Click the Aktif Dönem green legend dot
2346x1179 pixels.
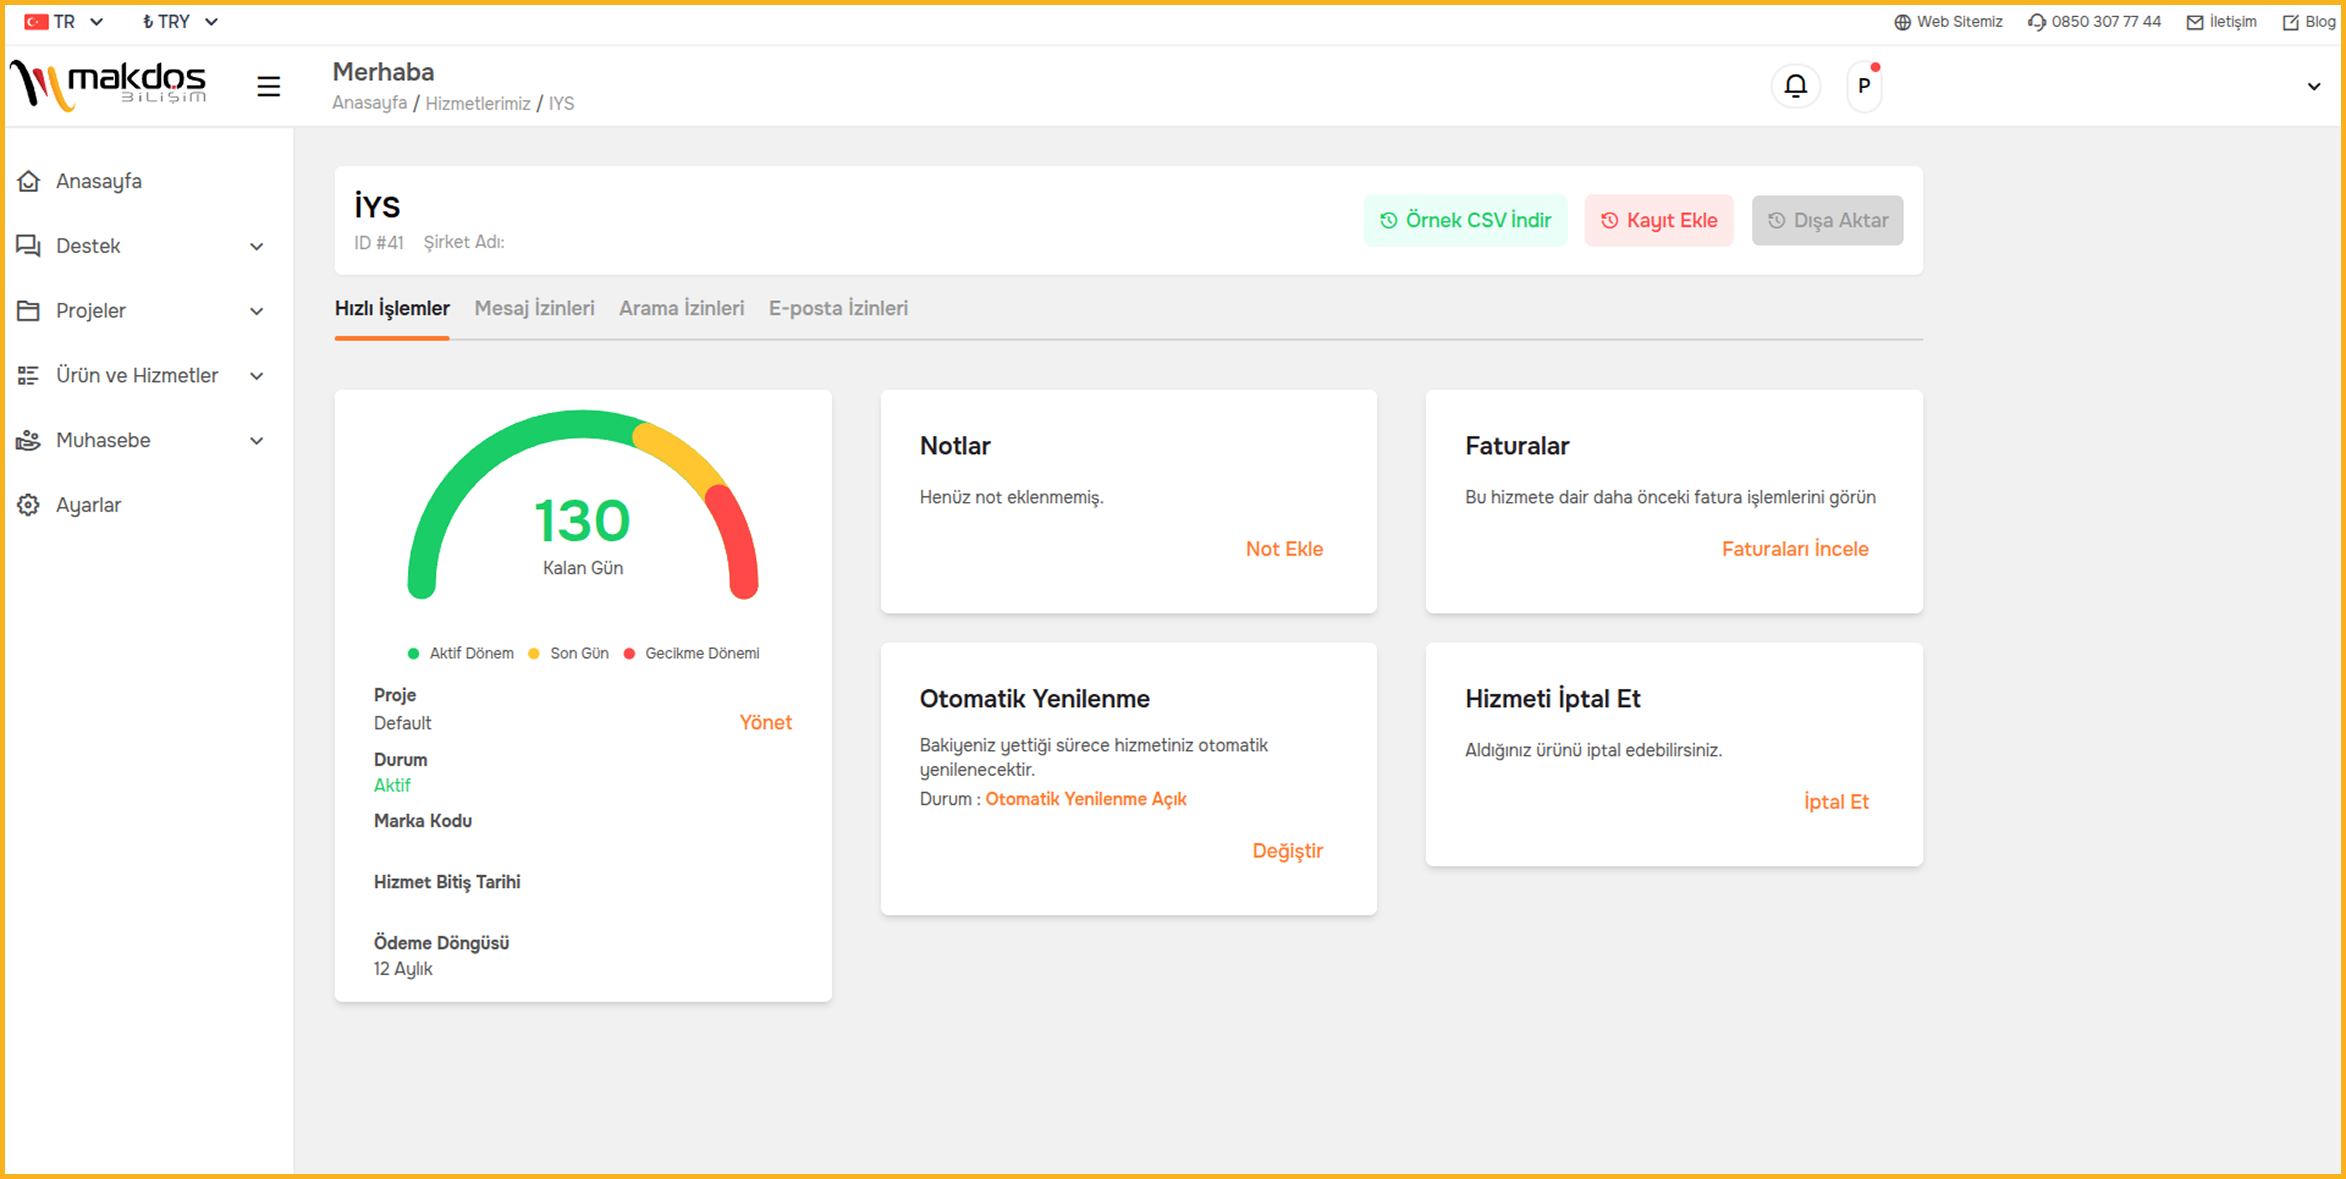pyautogui.click(x=413, y=654)
